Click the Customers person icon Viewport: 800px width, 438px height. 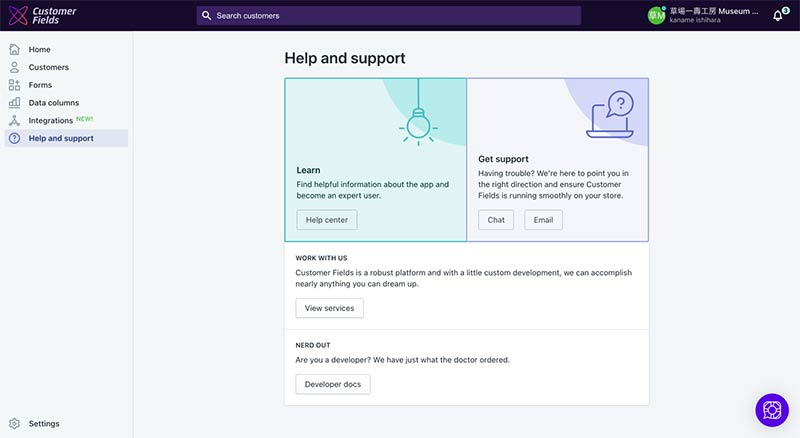14,67
